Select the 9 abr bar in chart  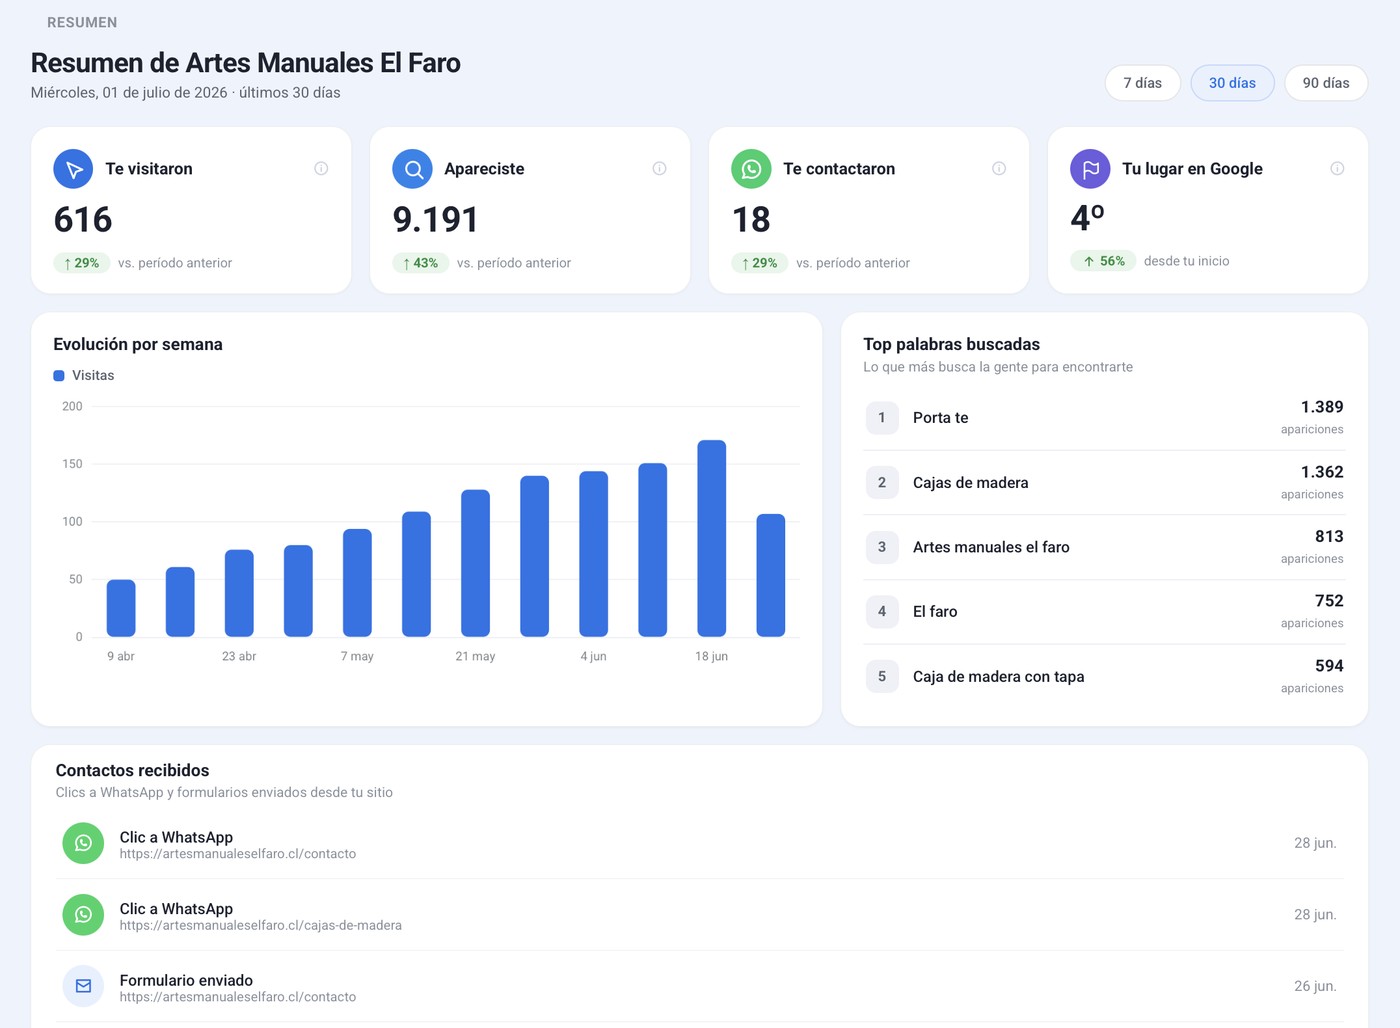pos(121,608)
